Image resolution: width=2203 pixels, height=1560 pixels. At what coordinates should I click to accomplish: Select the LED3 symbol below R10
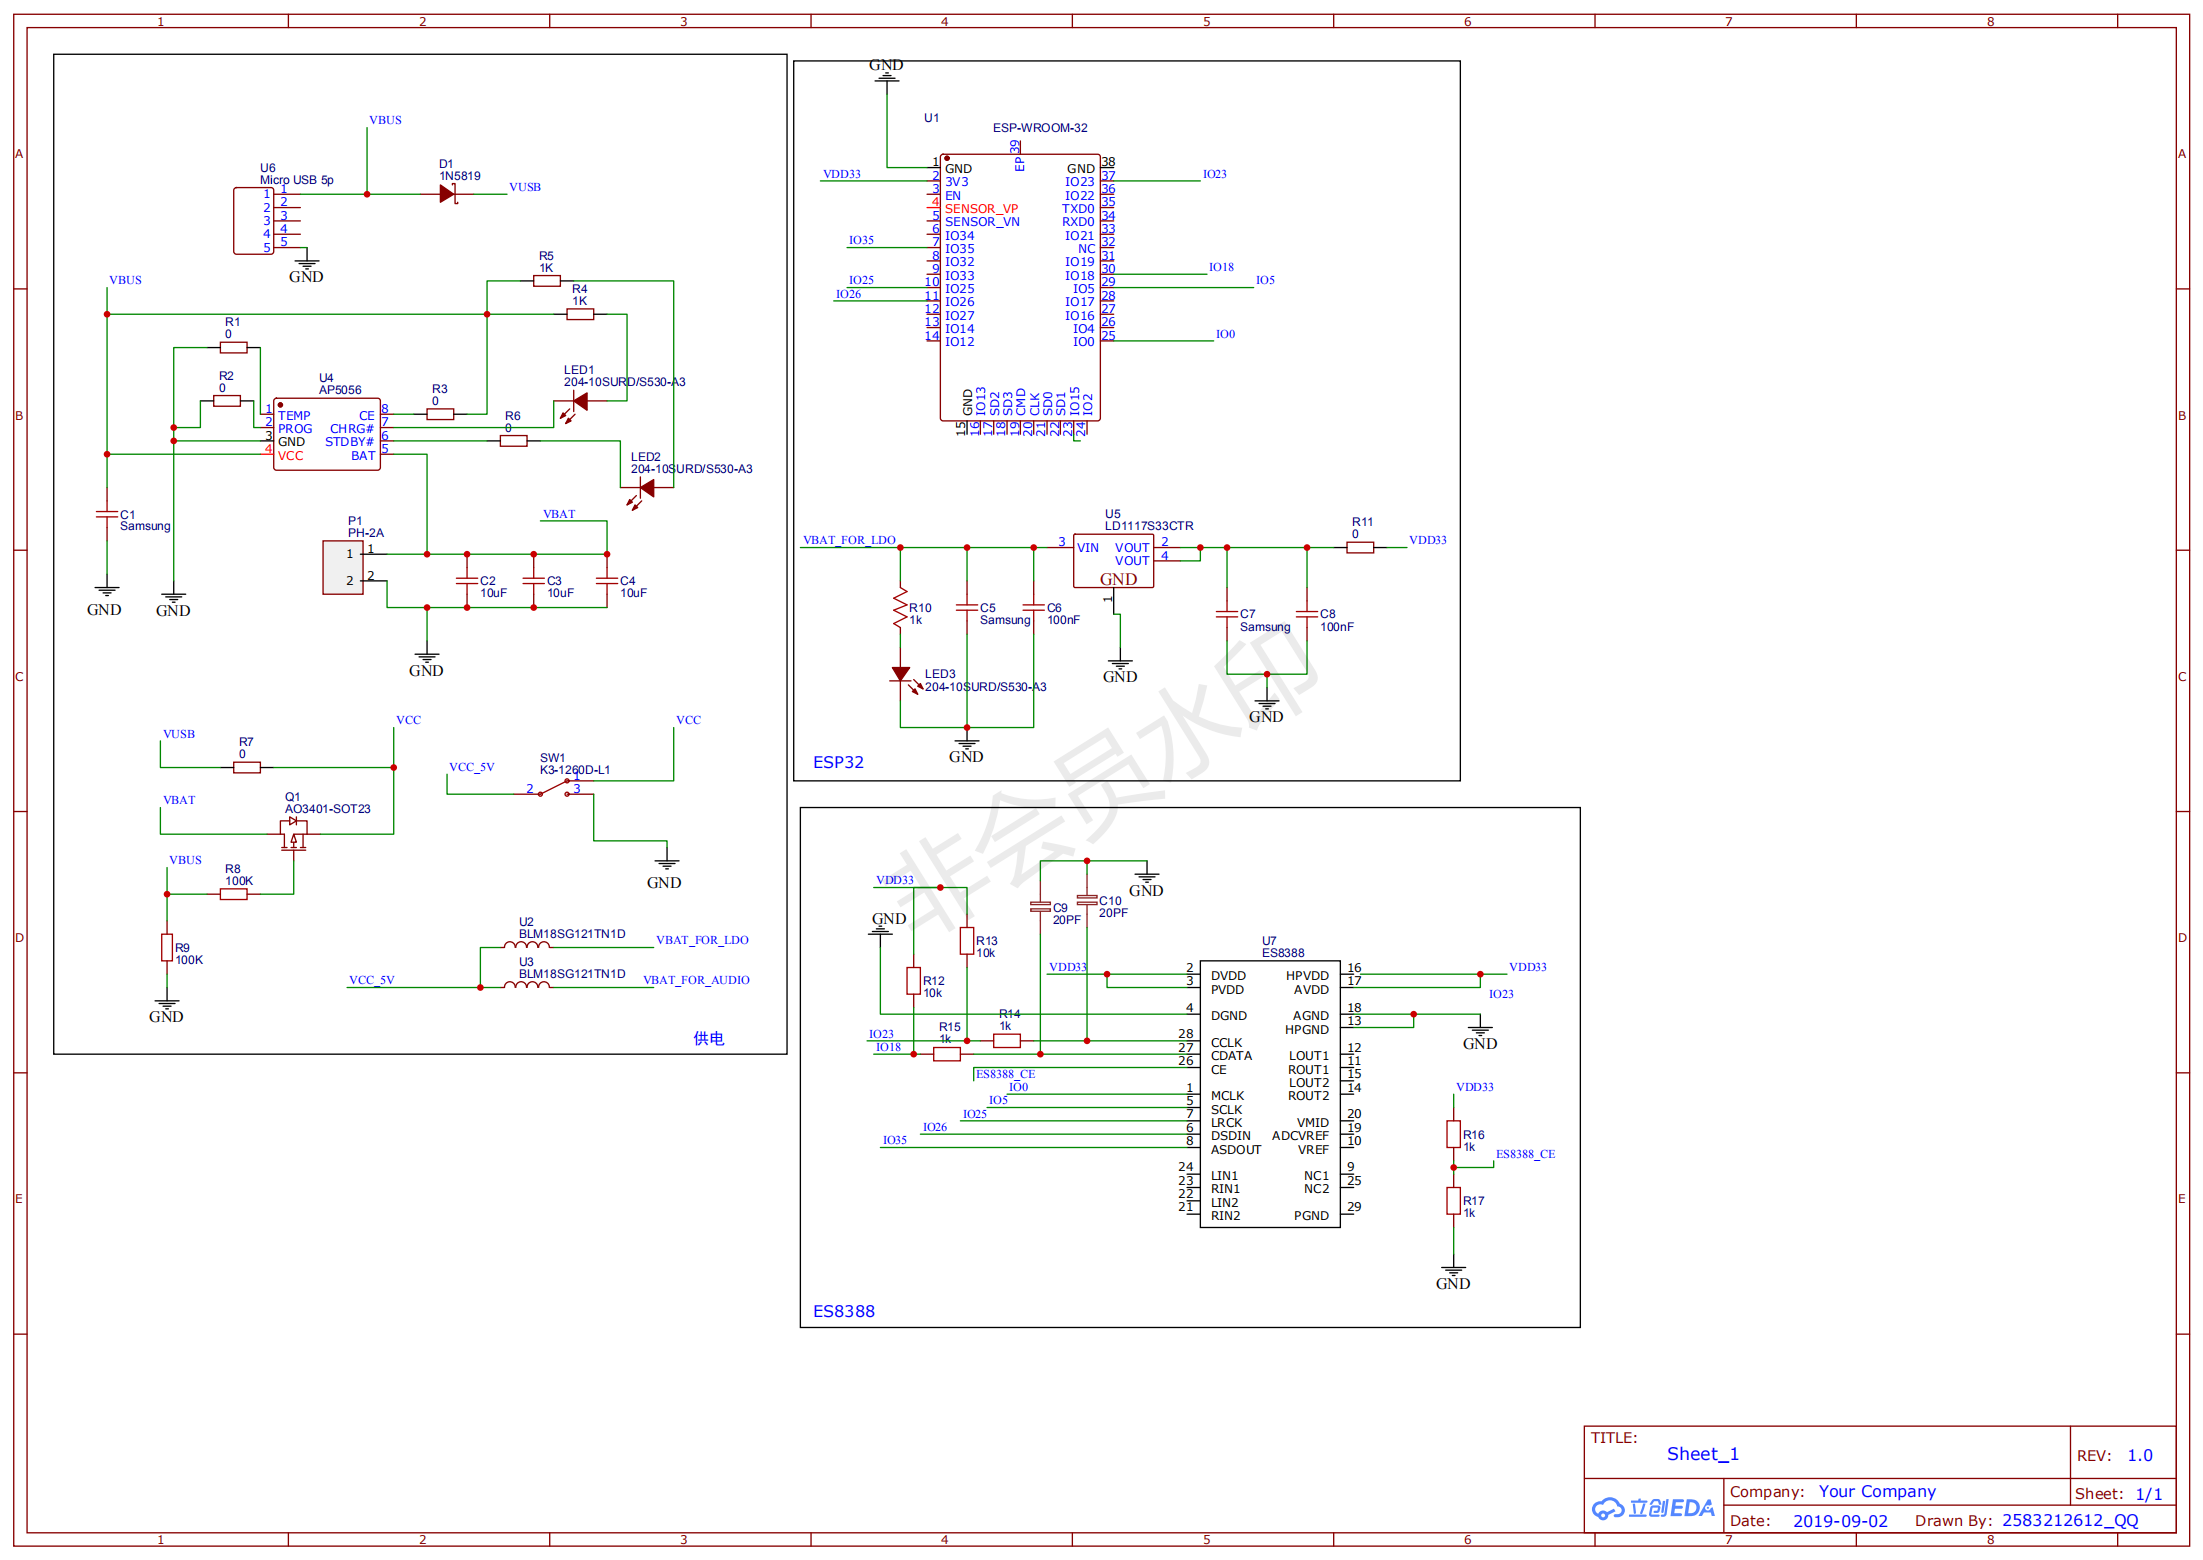click(902, 676)
